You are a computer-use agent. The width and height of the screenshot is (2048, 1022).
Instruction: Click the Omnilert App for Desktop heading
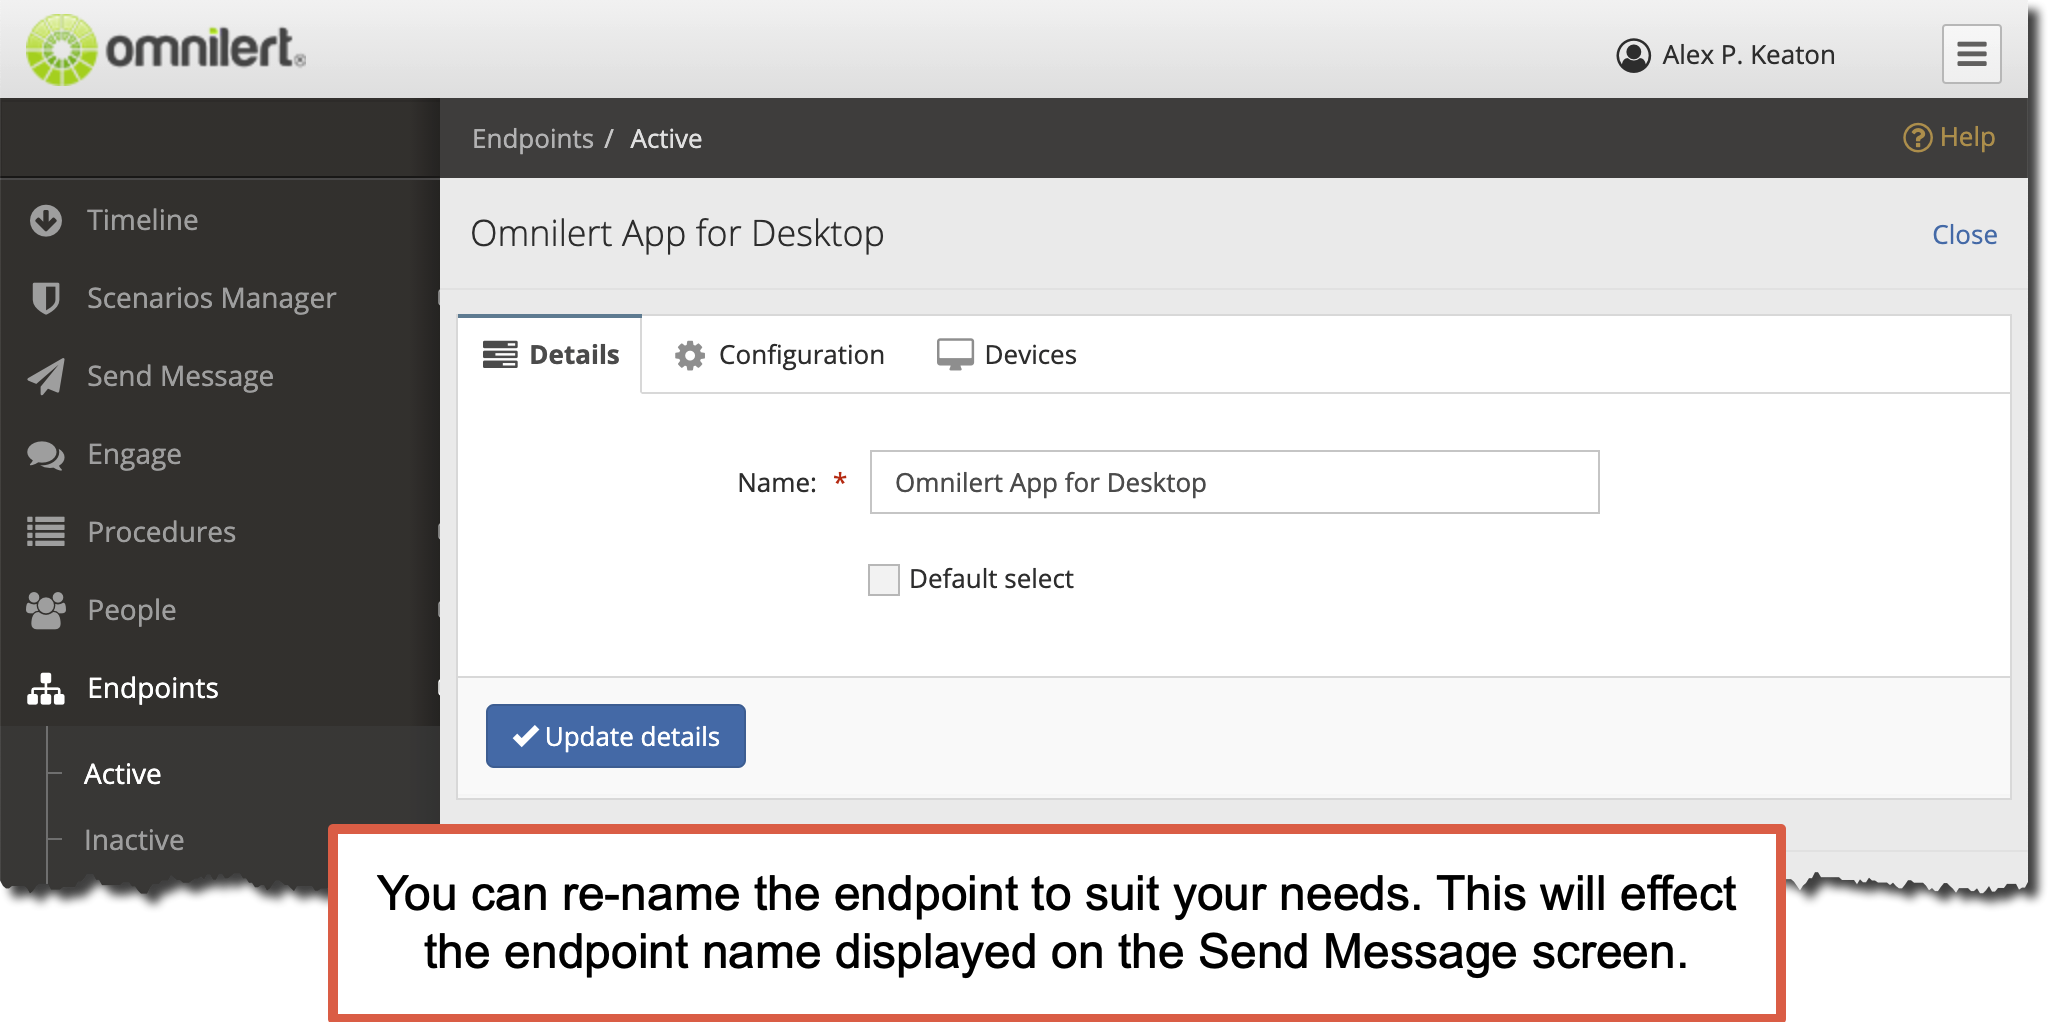click(x=677, y=234)
